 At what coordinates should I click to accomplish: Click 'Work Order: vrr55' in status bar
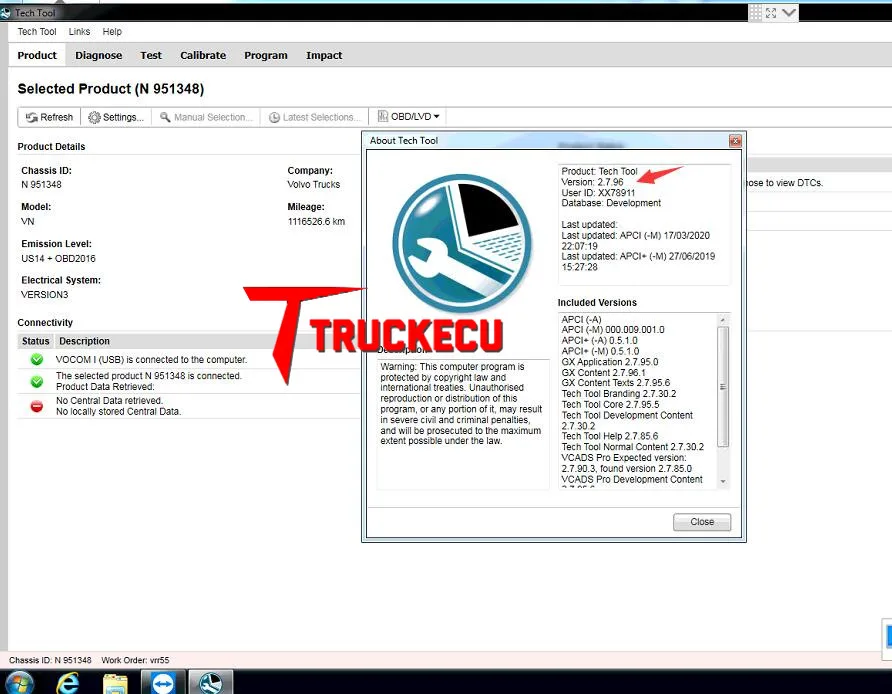pyautogui.click(x=135, y=660)
